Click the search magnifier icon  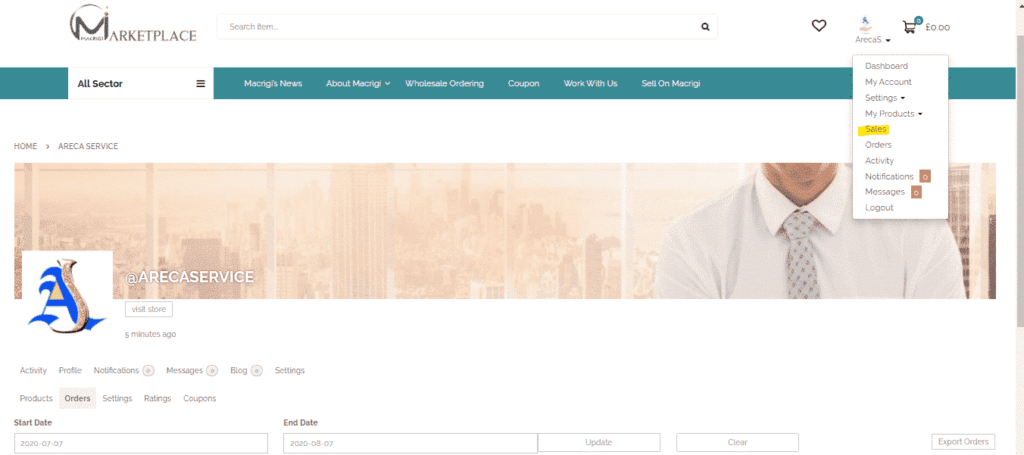[705, 27]
